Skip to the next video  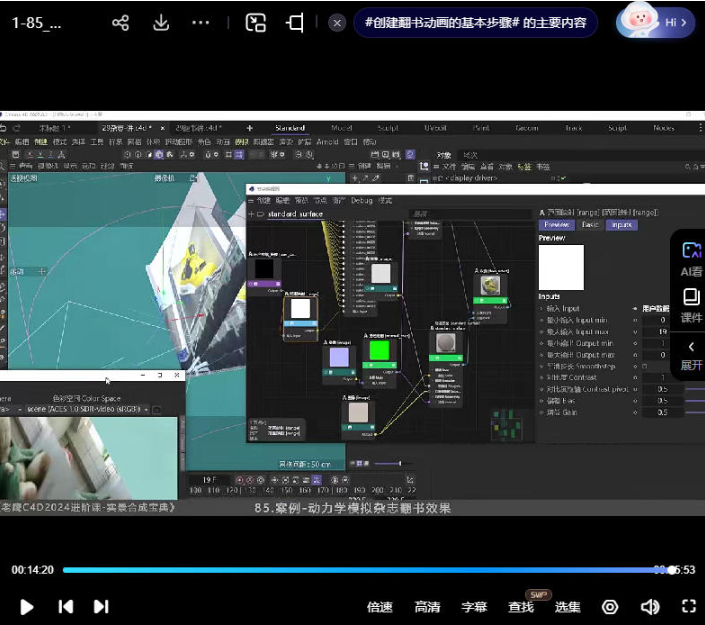(101, 606)
